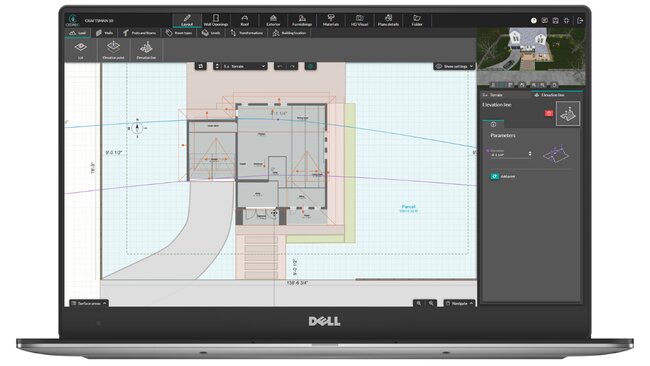This screenshot has height=366, width=650.
Task: Click the rightmost icon under 3D preview
Action: point(554,85)
